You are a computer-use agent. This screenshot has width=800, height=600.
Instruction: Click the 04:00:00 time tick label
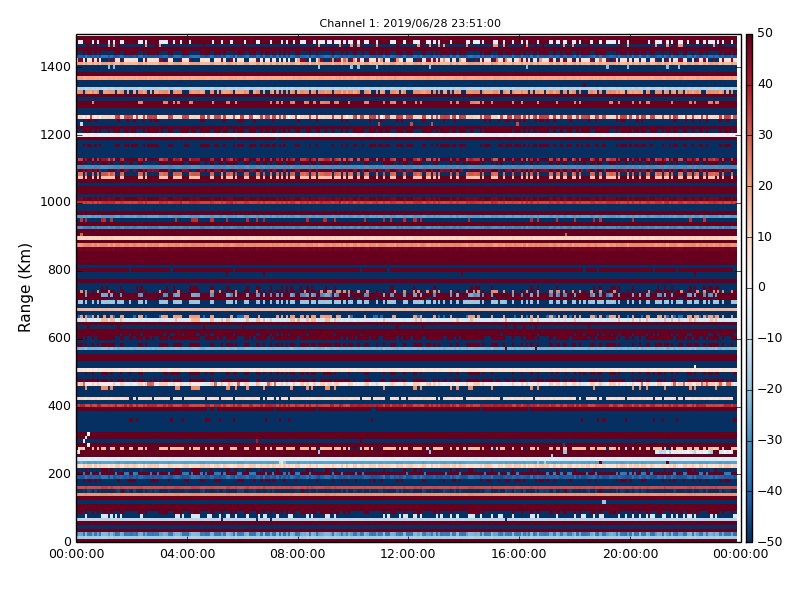(187, 554)
